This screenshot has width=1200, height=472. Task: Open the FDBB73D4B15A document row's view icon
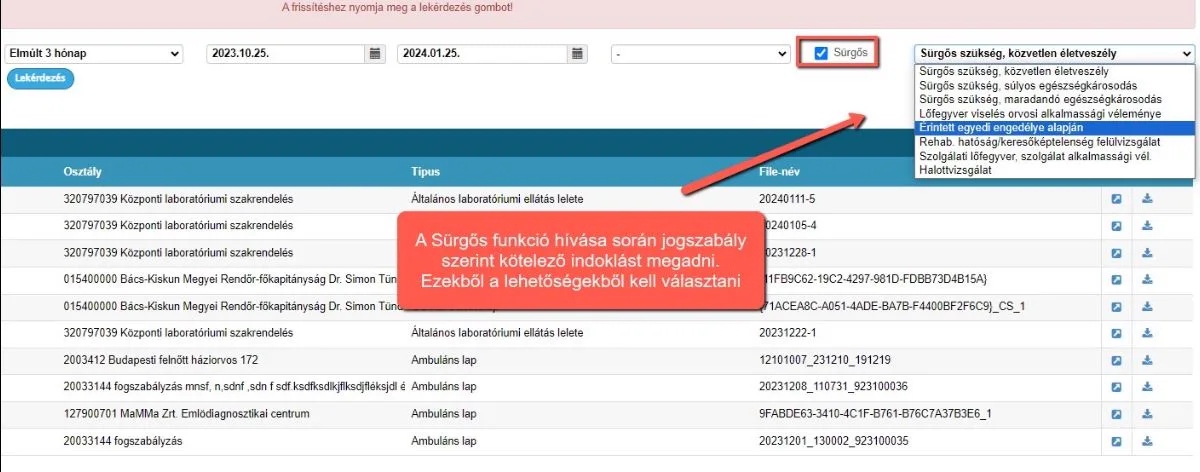(x=1117, y=279)
